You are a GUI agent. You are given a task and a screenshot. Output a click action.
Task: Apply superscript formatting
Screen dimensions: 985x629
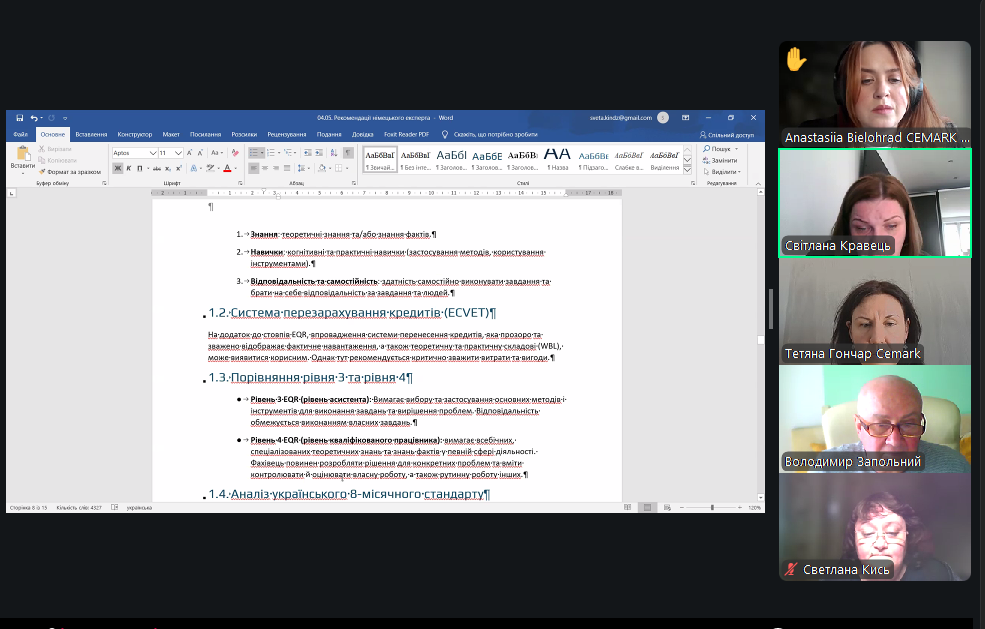[x=178, y=168]
